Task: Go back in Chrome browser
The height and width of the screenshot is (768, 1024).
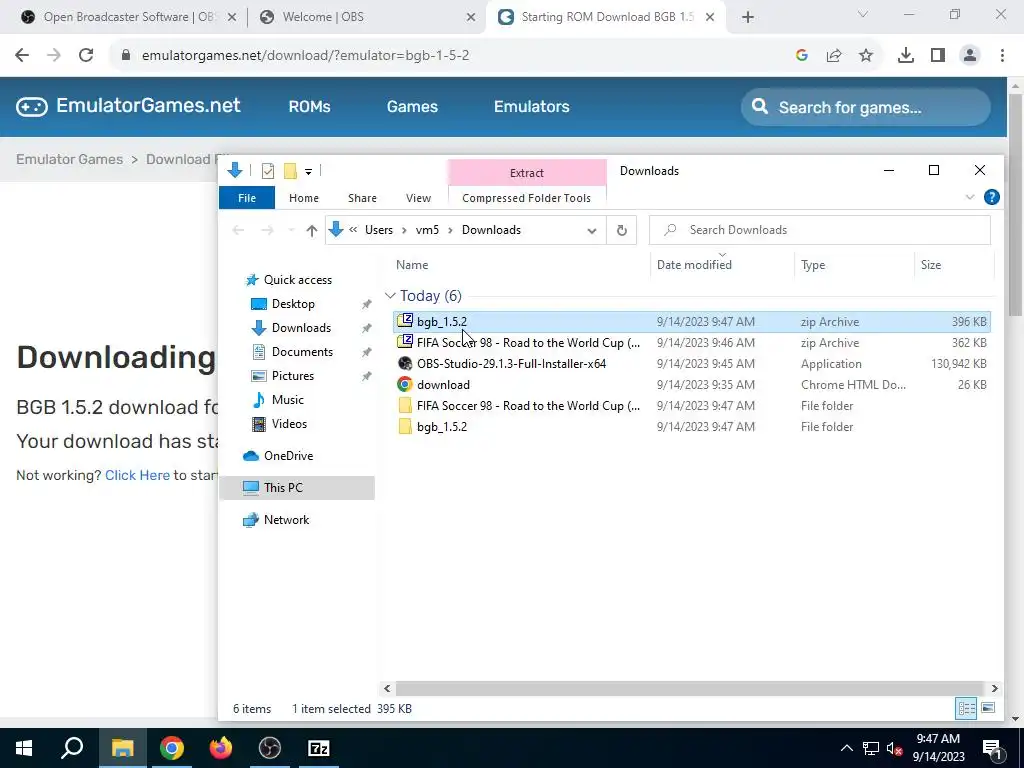Action: point(22,56)
